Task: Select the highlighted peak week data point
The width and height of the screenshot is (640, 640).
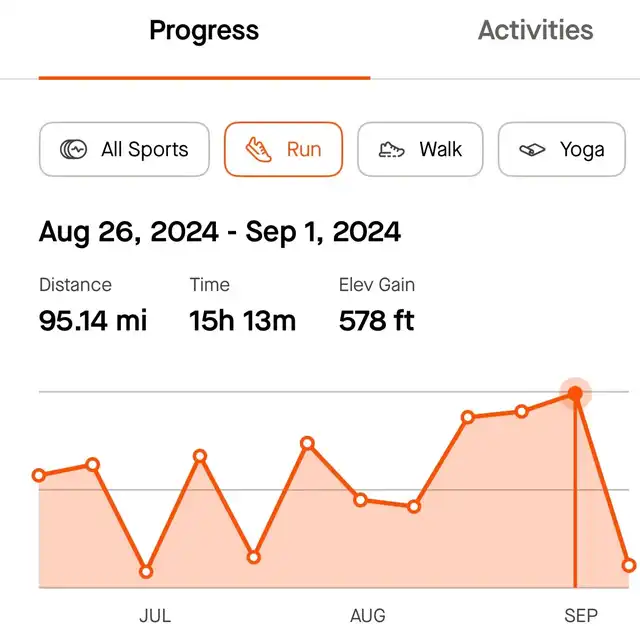Action: 575,393
